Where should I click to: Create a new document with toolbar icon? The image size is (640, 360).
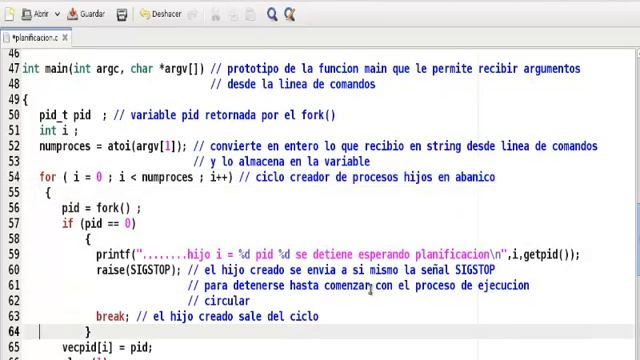(10, 14)
